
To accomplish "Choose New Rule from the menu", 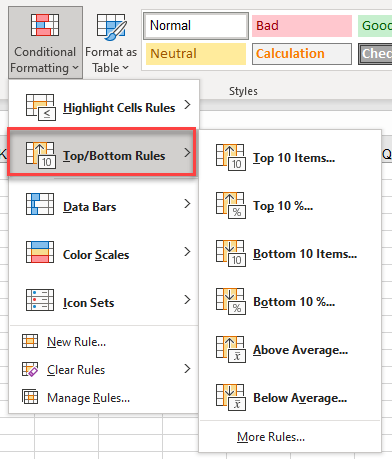I will click(x=104, y=342).
